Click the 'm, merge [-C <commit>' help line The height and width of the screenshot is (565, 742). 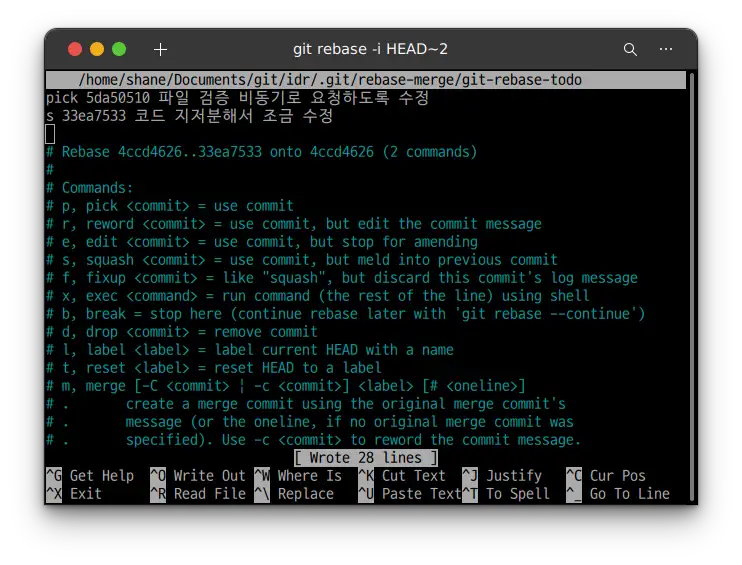click(286, 386)
